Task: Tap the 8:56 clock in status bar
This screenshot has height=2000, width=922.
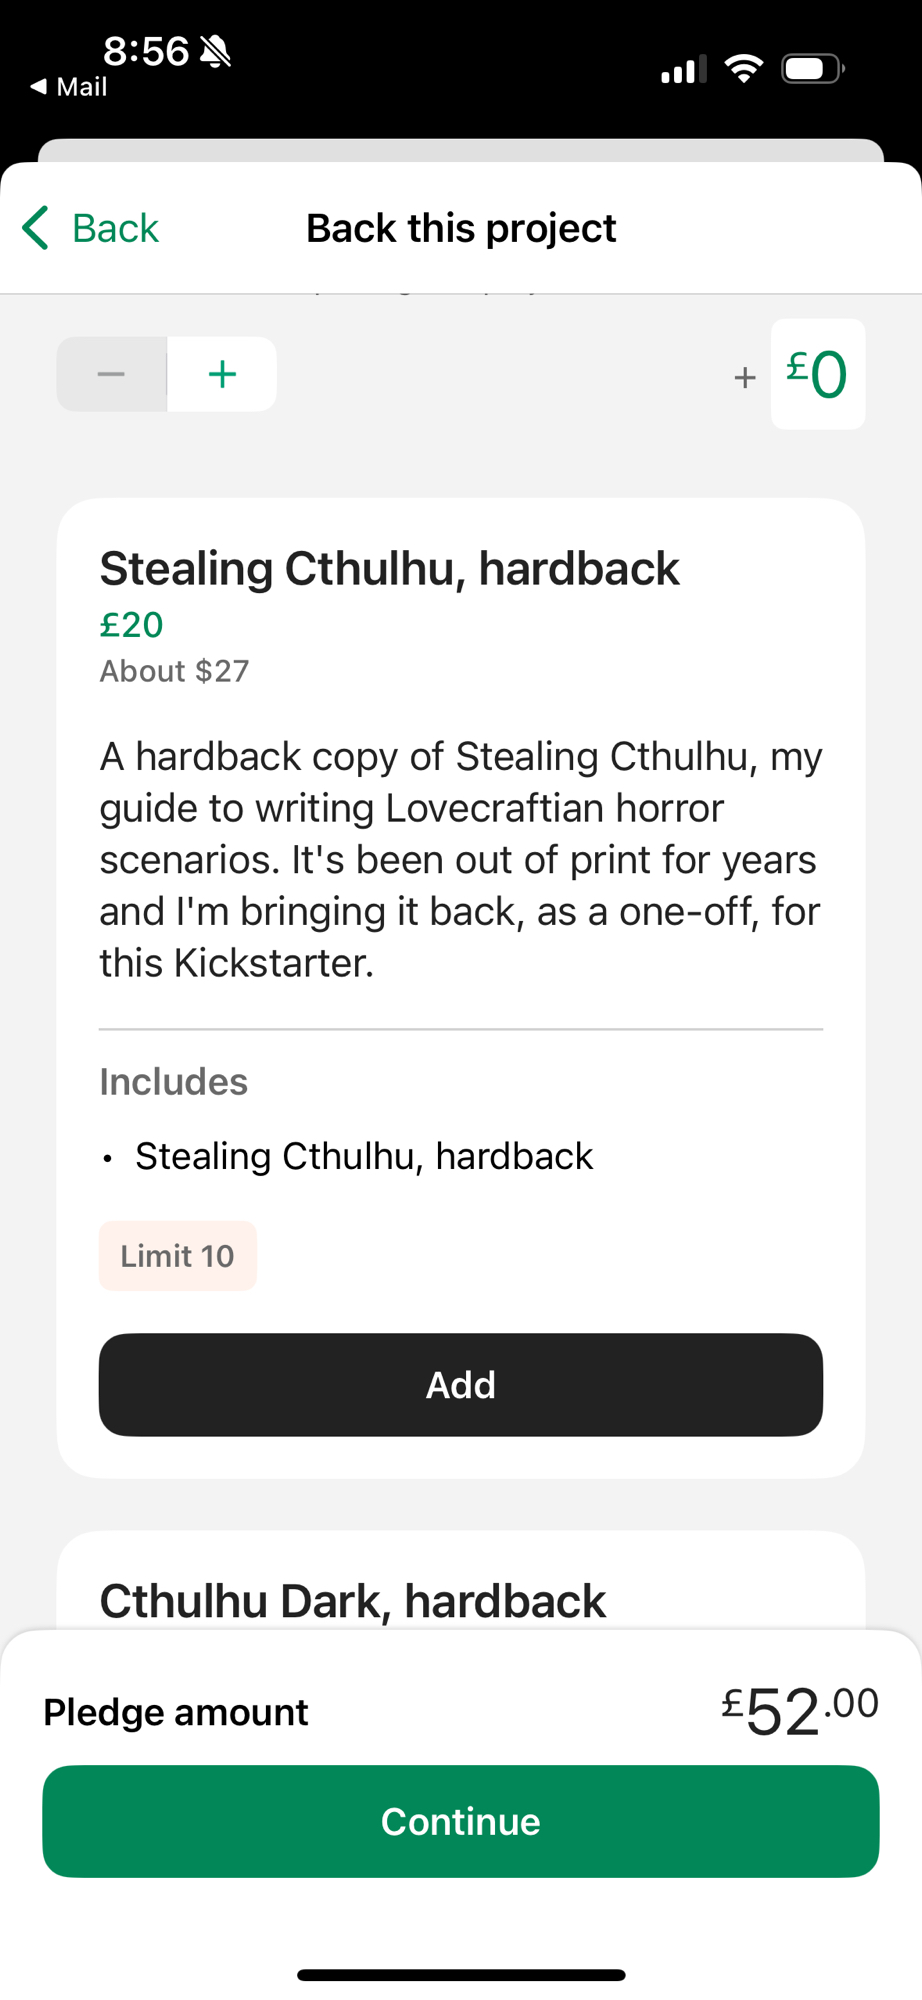Action: [x=146, y=51]
